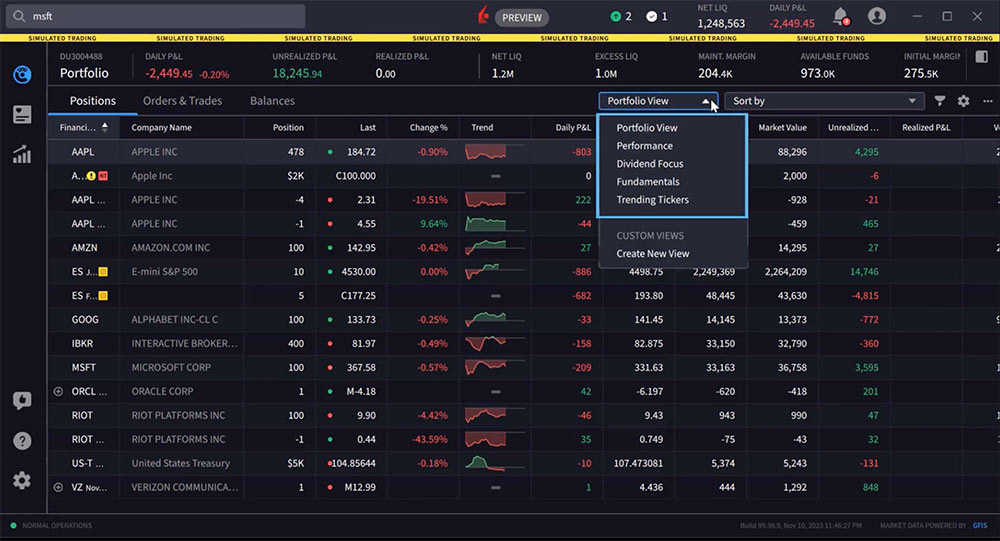Image resolution: width=1000 pixels, height=541 pixels.
Task: Expand the ORCL position row
Action: coord(58,392)
